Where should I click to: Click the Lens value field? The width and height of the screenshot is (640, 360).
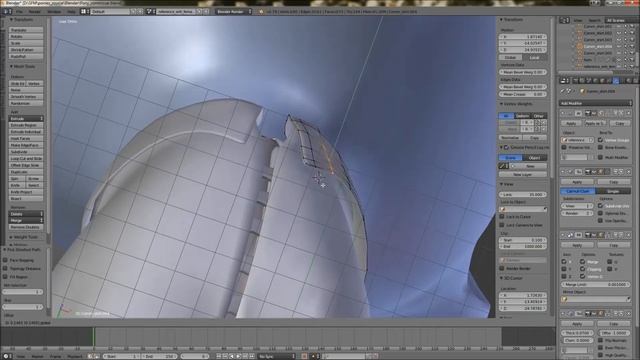tap(523, 194)
